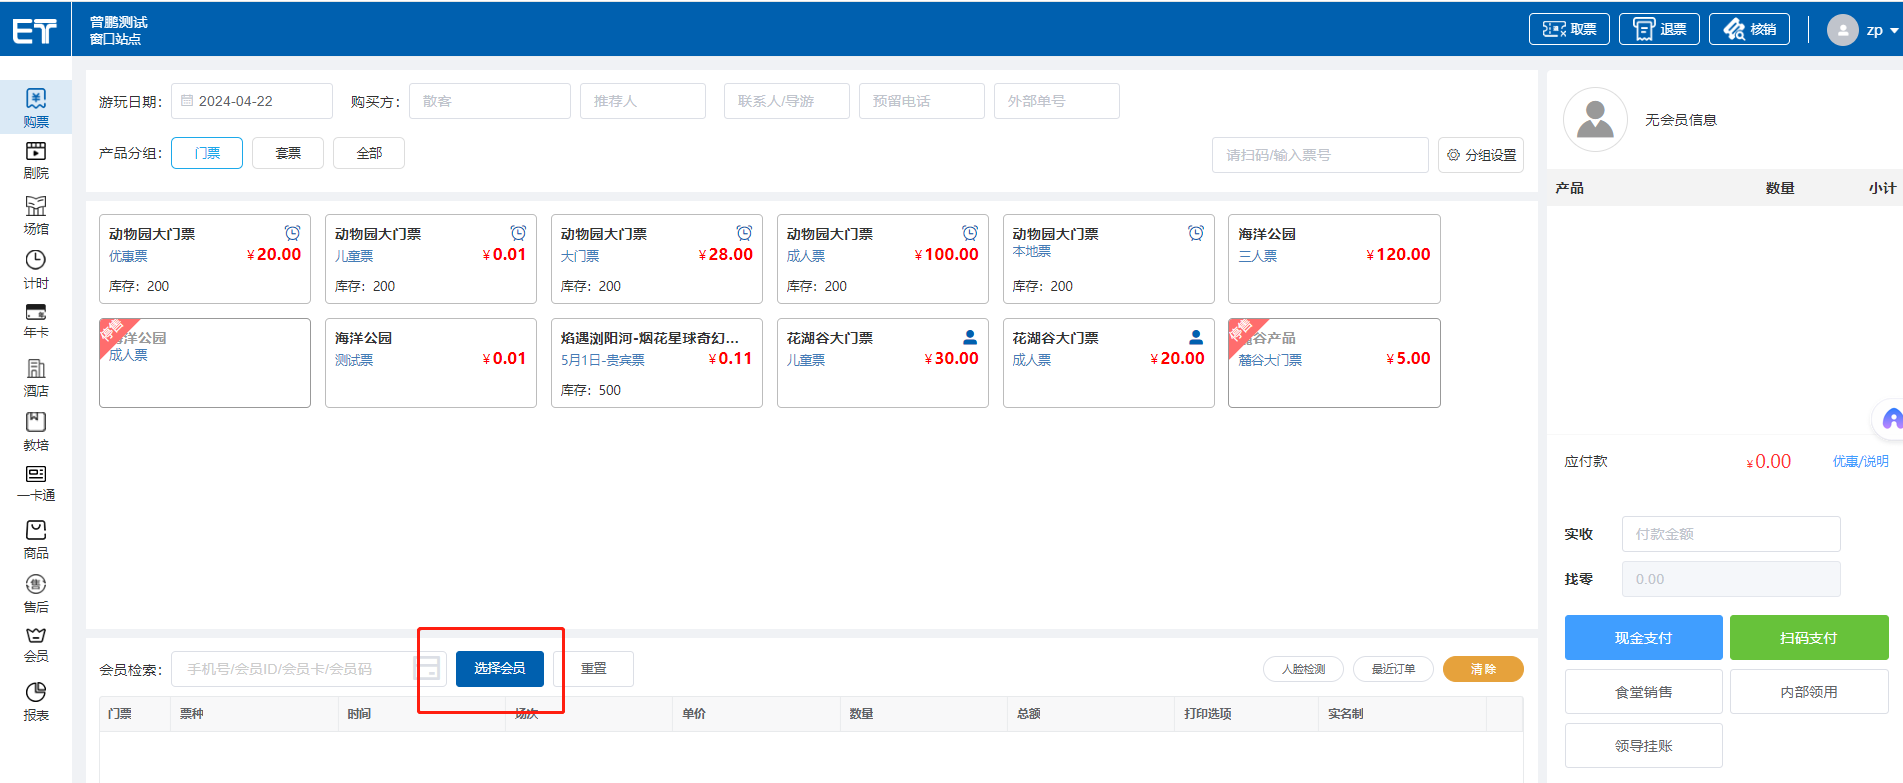This screenshot has height=783, width=1903.
Task: Open the 购买方 散客 buyer selector
Action: coord(489,101)
